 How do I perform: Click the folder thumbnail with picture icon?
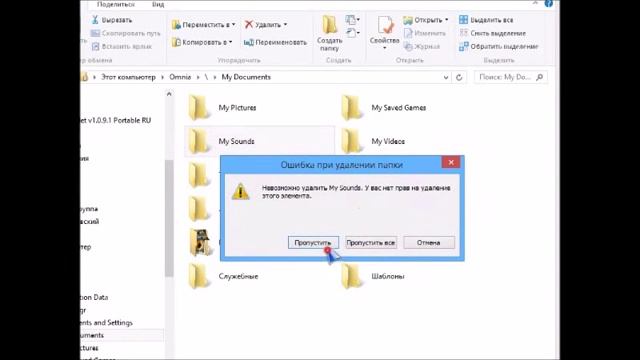200,242
